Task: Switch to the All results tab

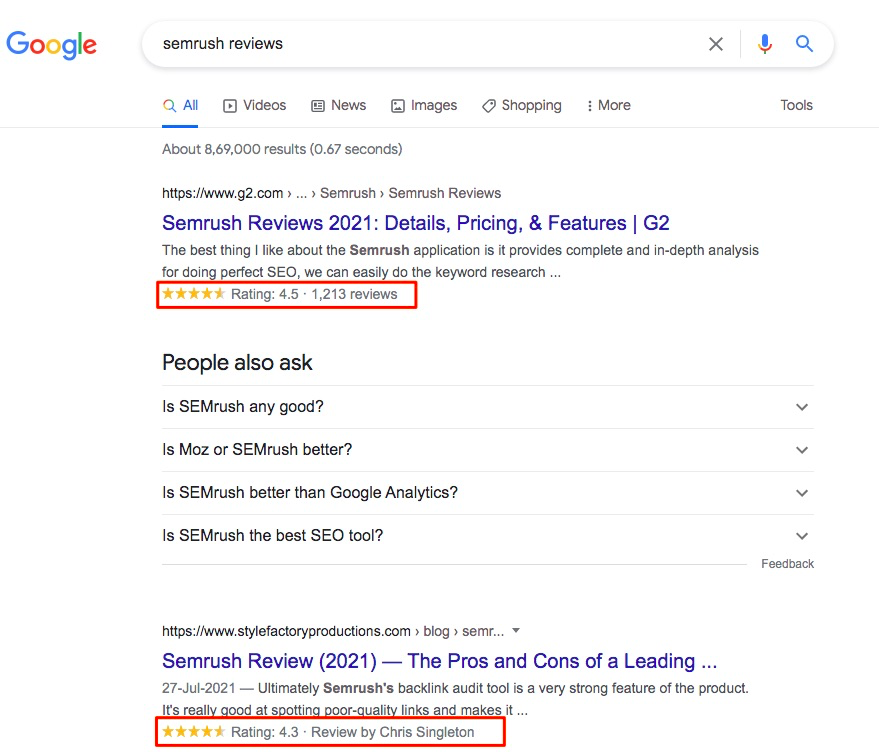Action: 180,104
